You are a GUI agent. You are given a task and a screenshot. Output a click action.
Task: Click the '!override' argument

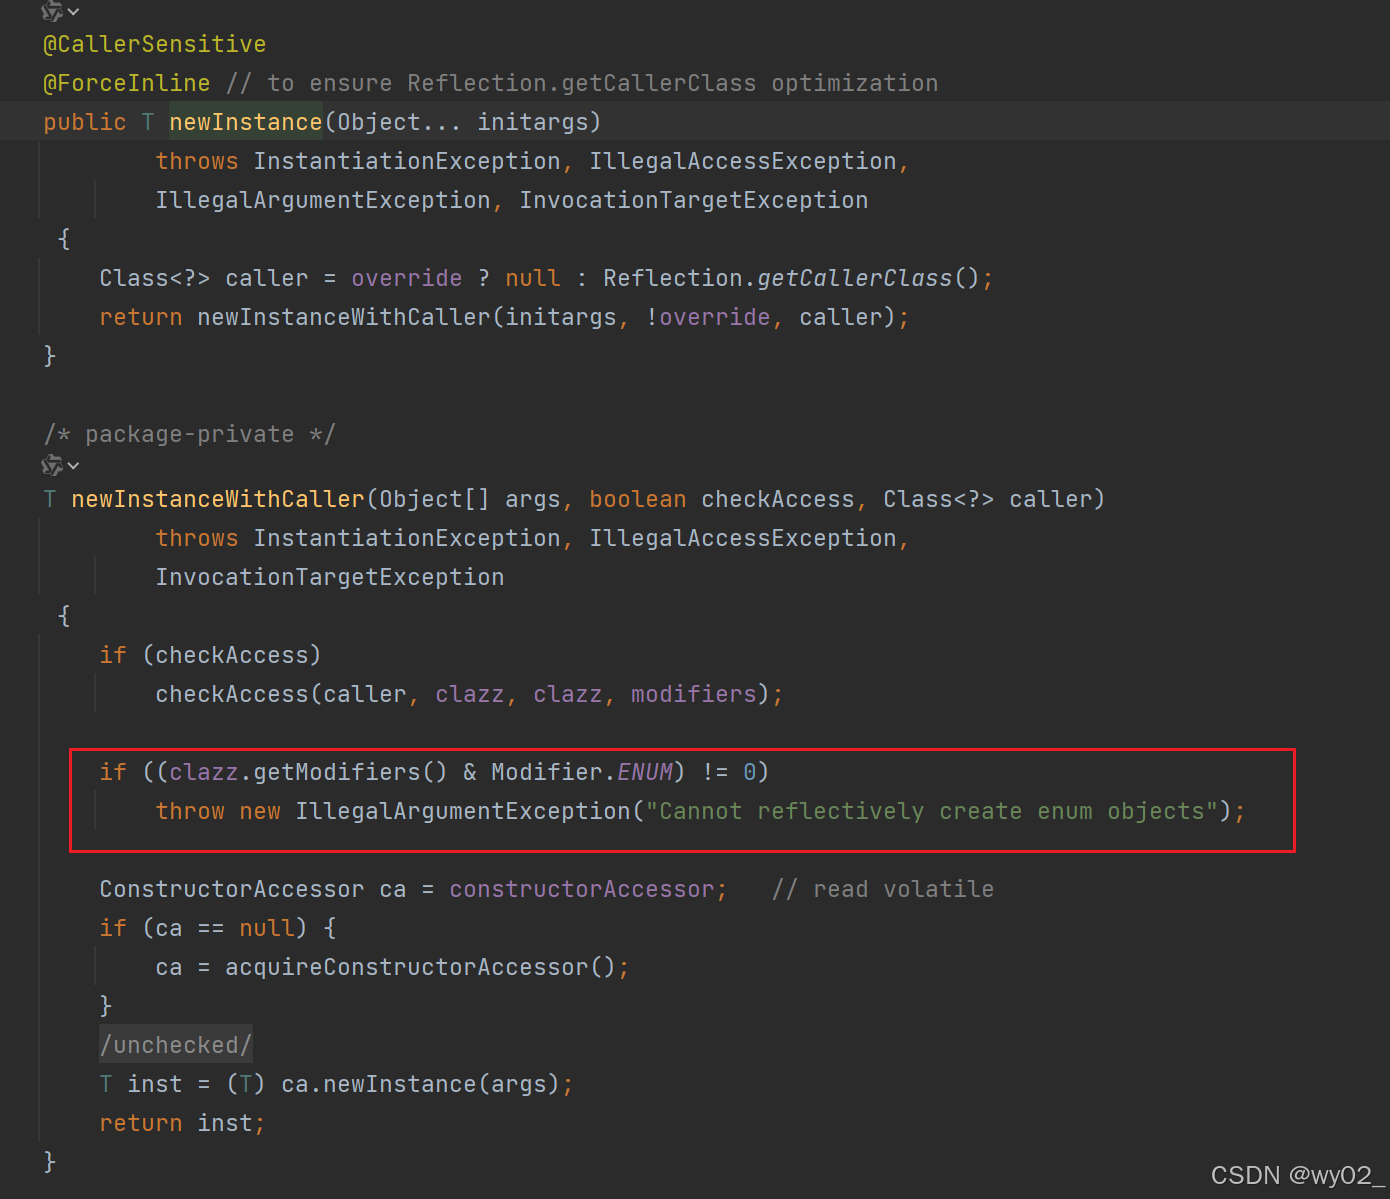coord(708,317)
